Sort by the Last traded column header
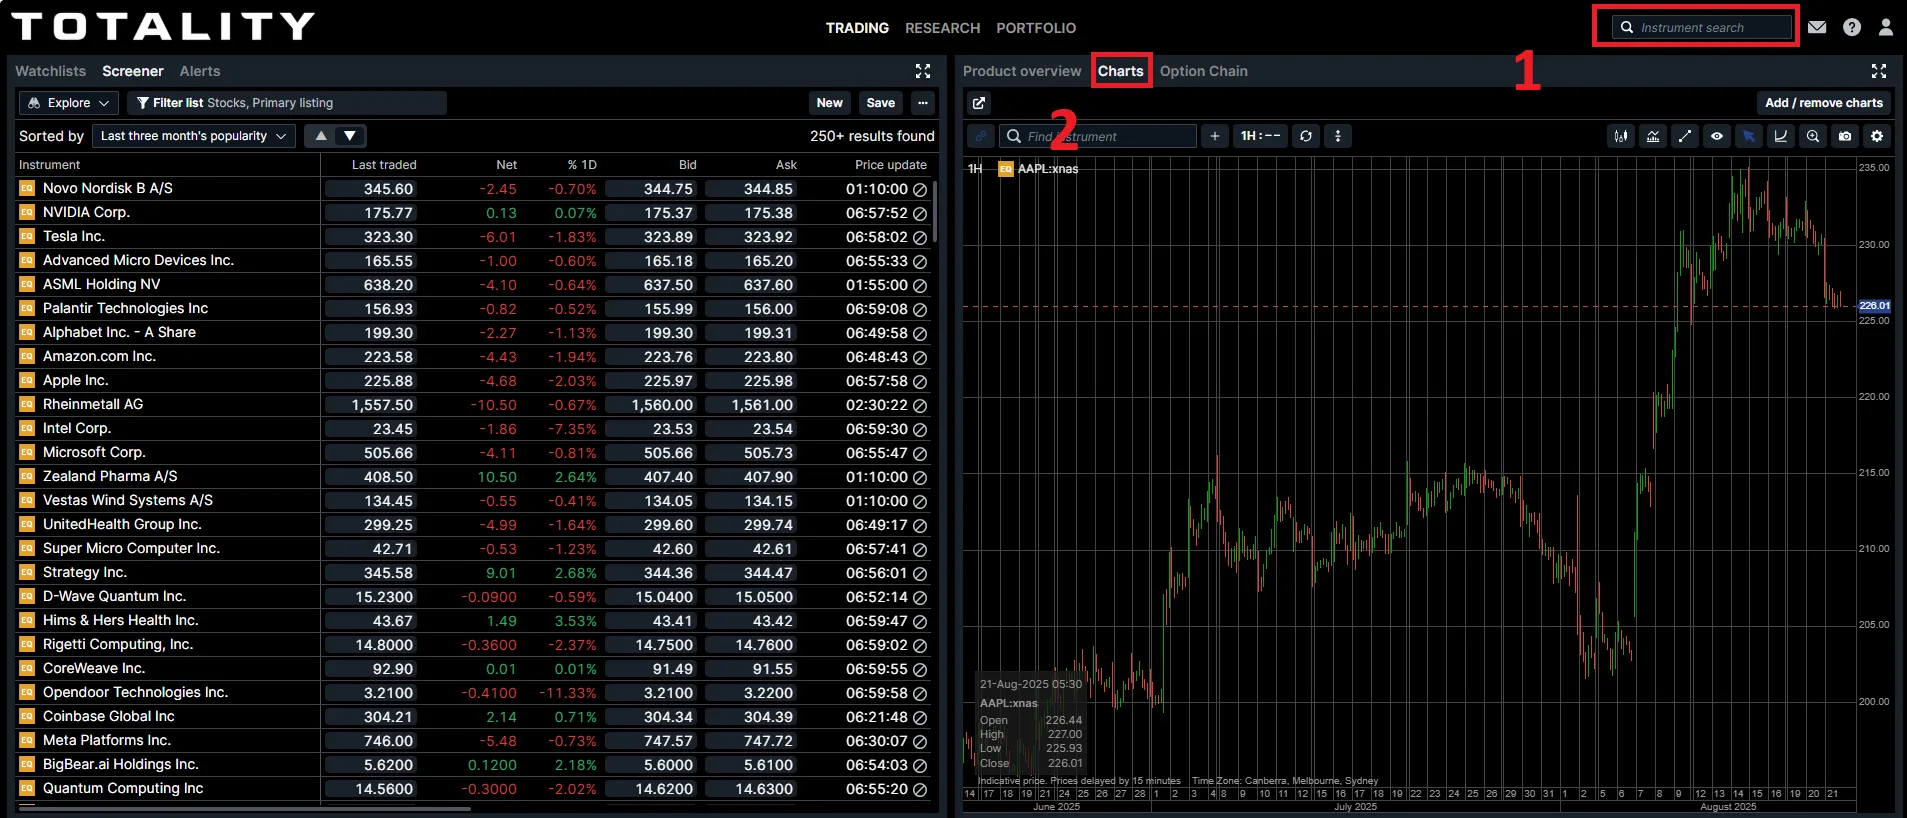1907x818 pixels. [384, 165]
